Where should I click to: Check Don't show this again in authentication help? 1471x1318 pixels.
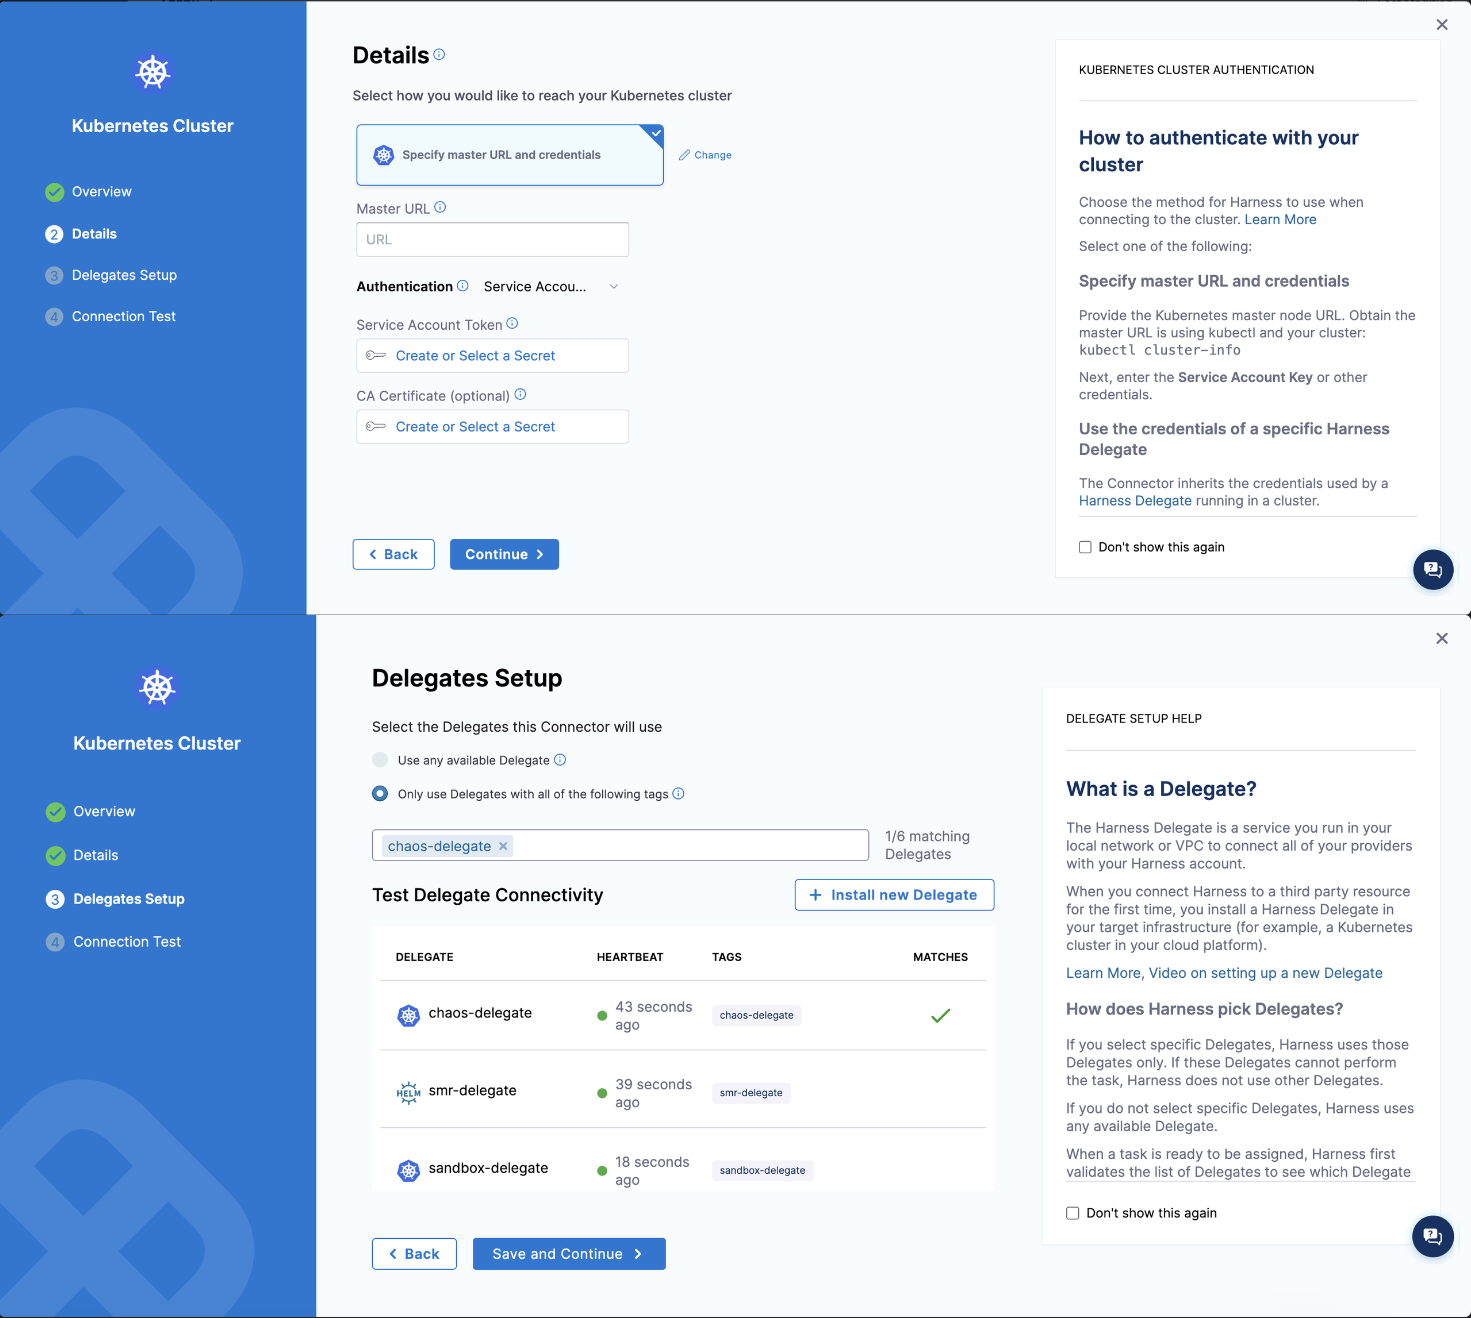click(x=1085, y=547)
